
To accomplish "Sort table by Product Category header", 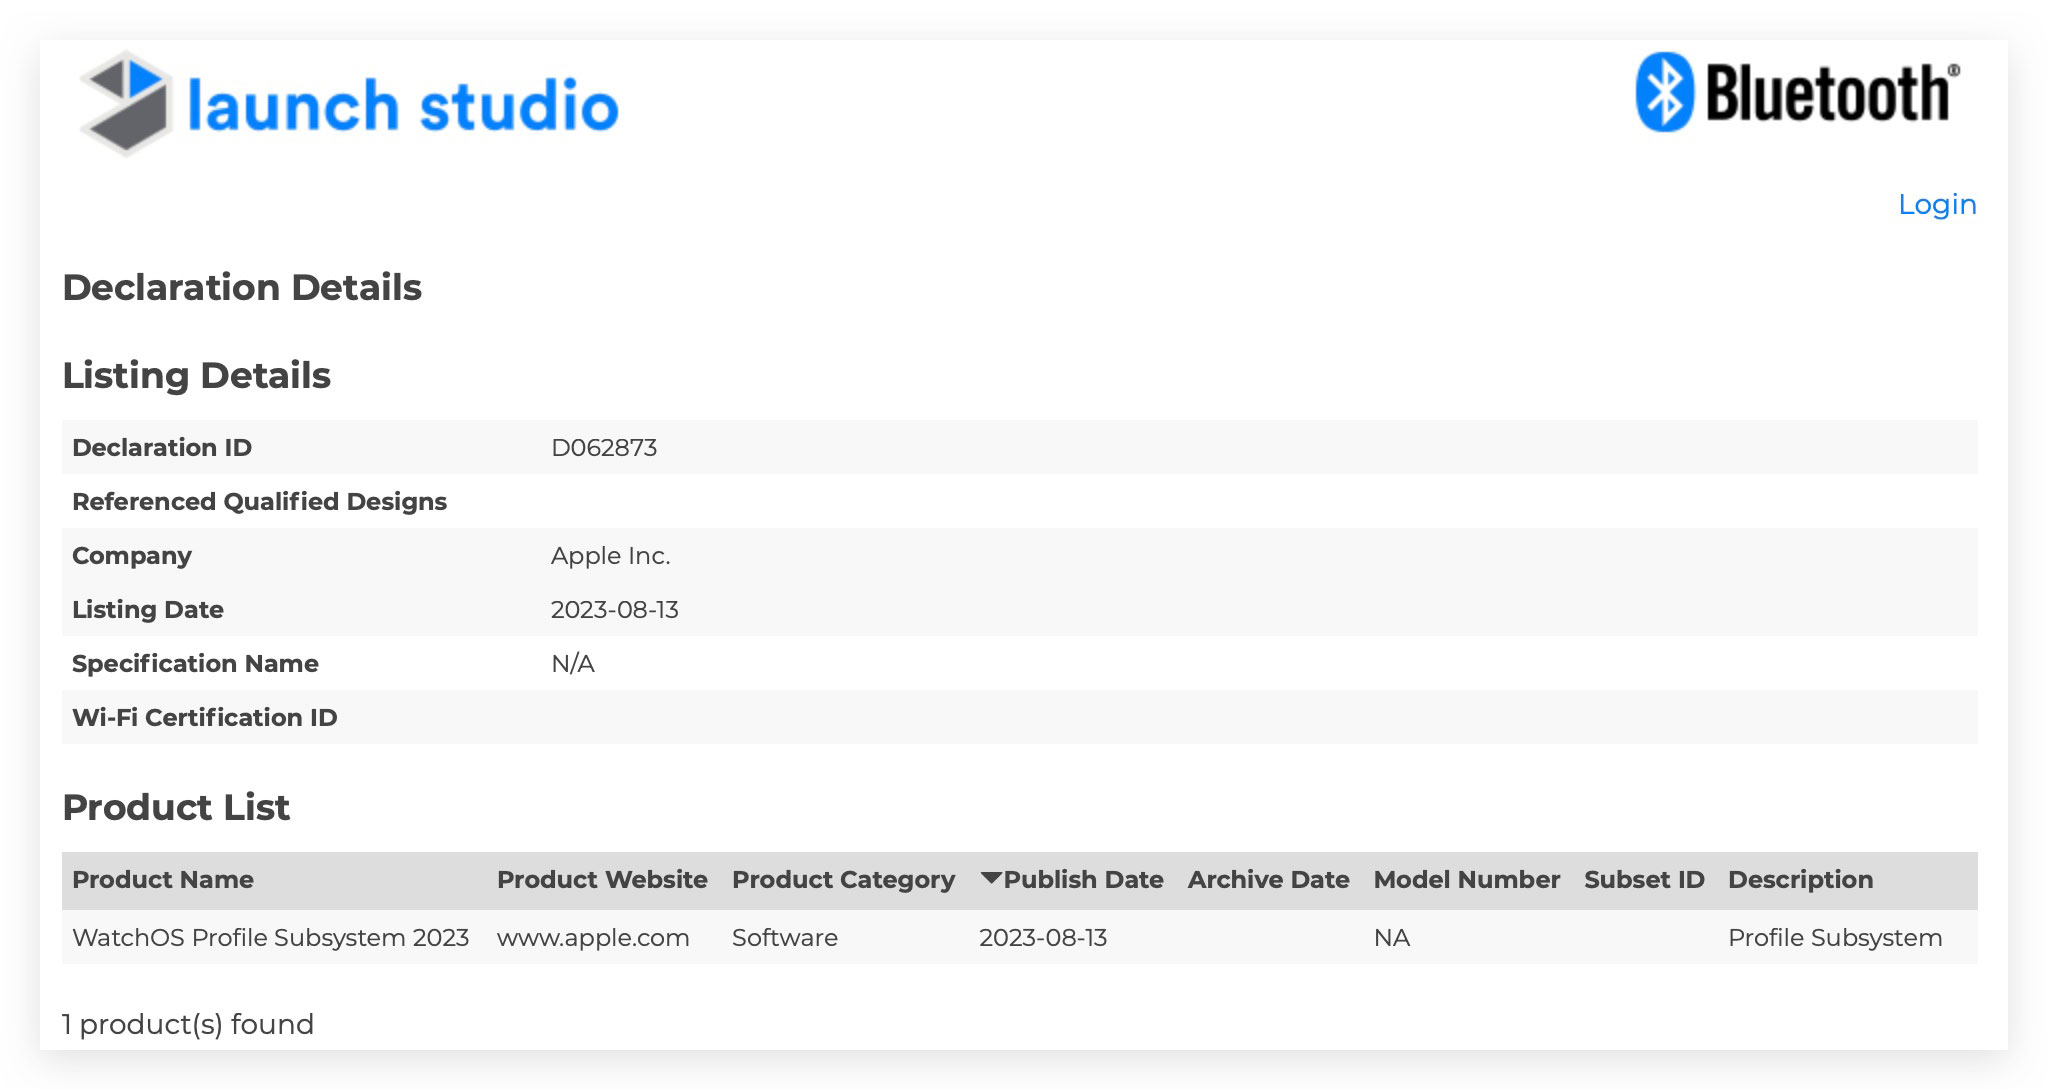I will pyautogui.click(x=843, y=880).
